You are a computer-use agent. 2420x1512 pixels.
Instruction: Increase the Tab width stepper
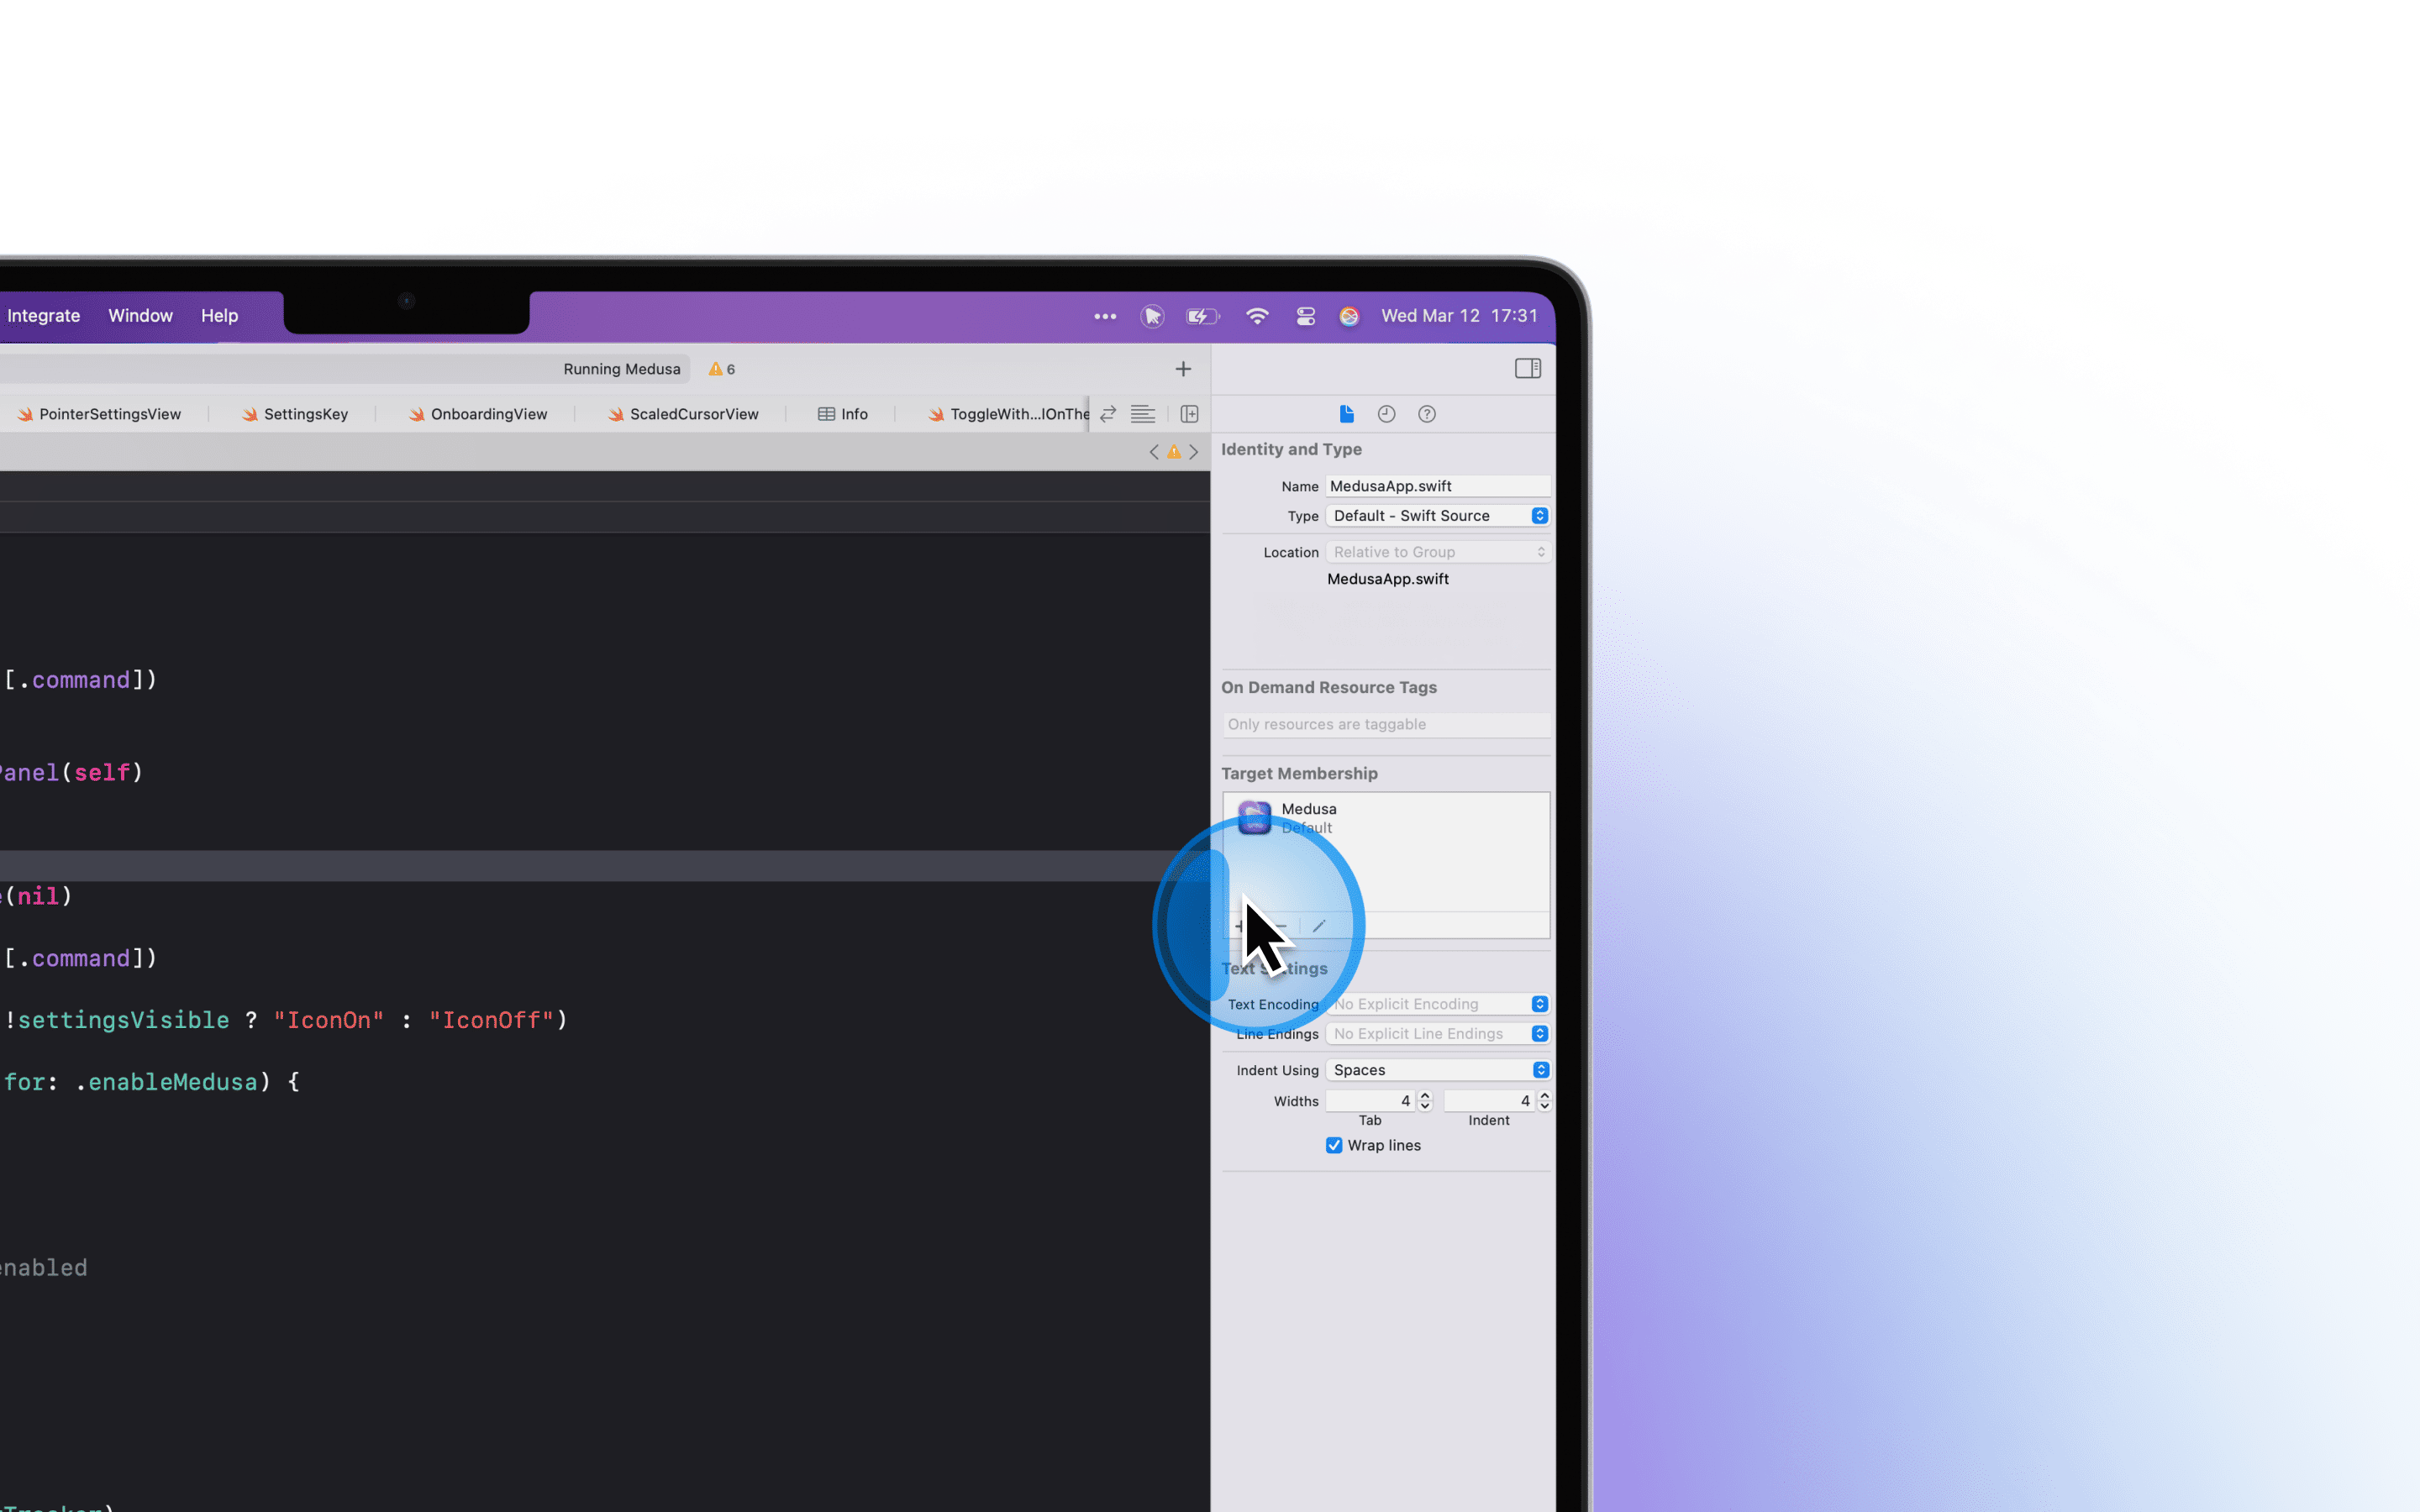1425,1096
